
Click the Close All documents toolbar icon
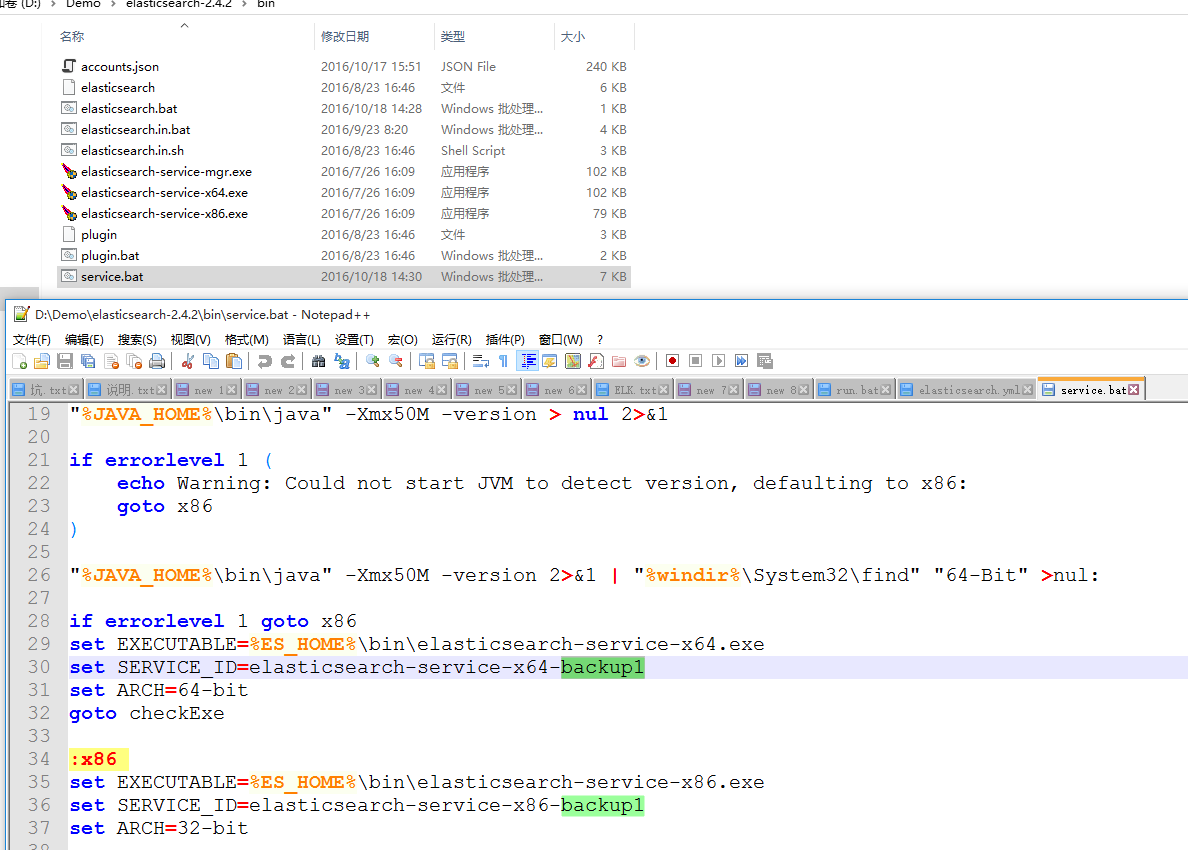pos(134,361)
